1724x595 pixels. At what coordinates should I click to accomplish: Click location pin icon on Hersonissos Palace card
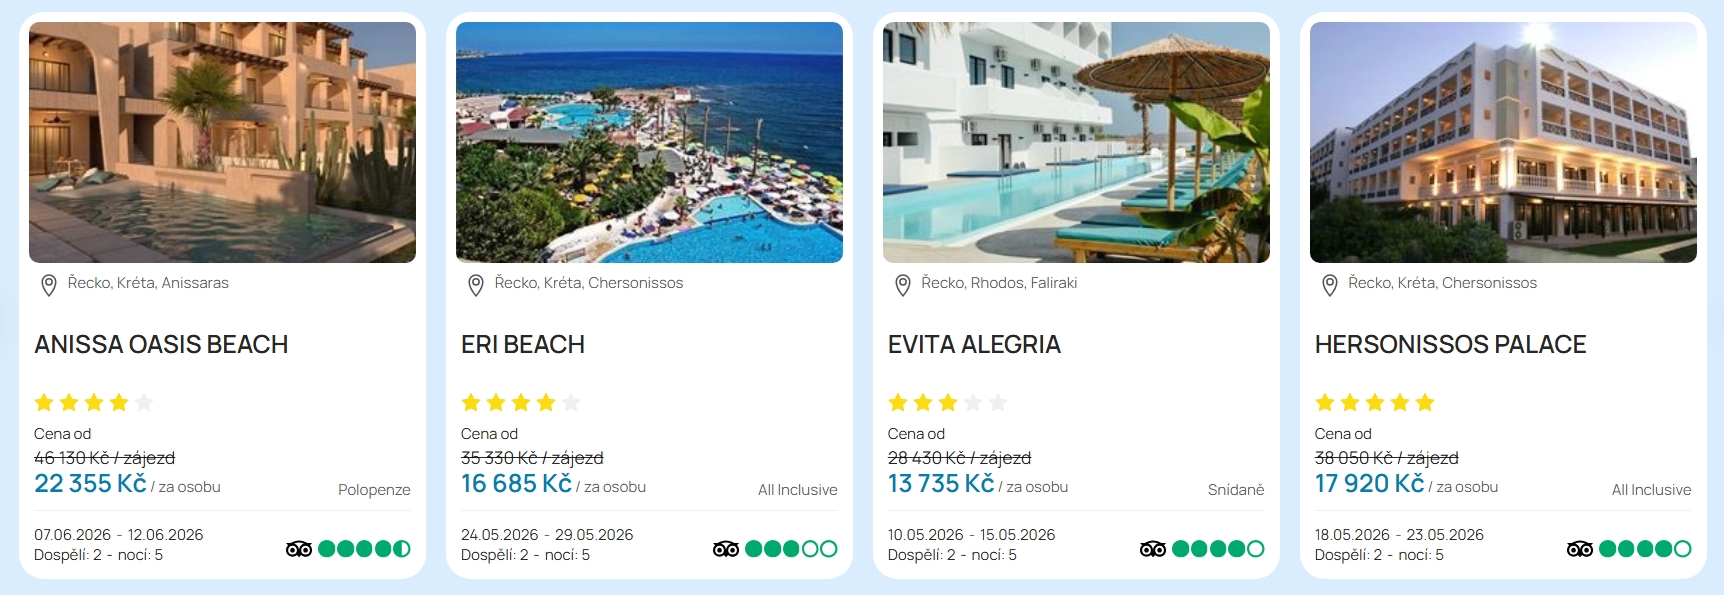coord(1329,285)
